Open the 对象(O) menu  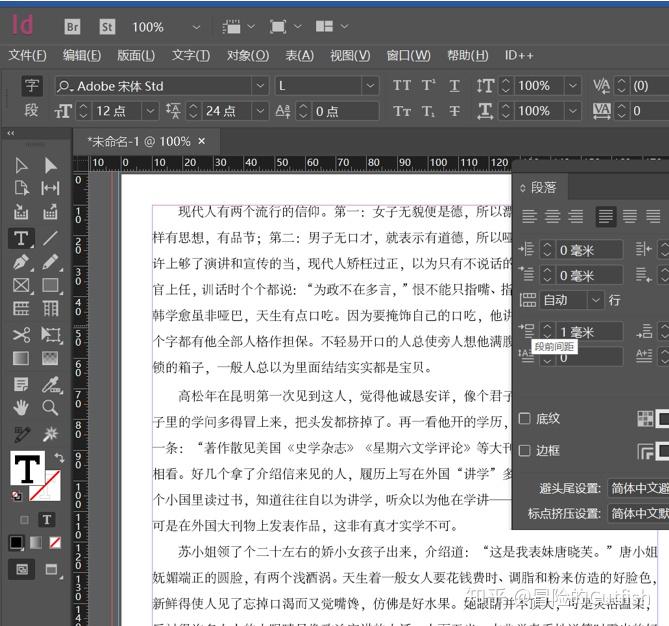(x=248, y=55)
